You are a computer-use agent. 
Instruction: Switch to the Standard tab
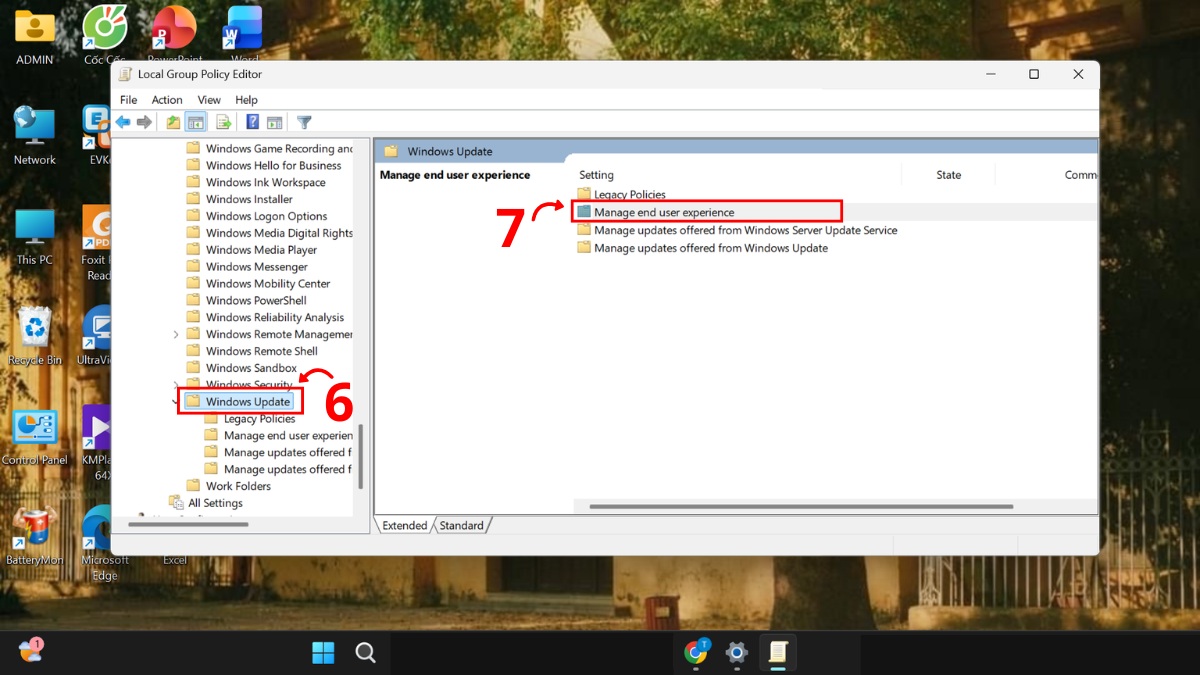[x=461, y=524]
